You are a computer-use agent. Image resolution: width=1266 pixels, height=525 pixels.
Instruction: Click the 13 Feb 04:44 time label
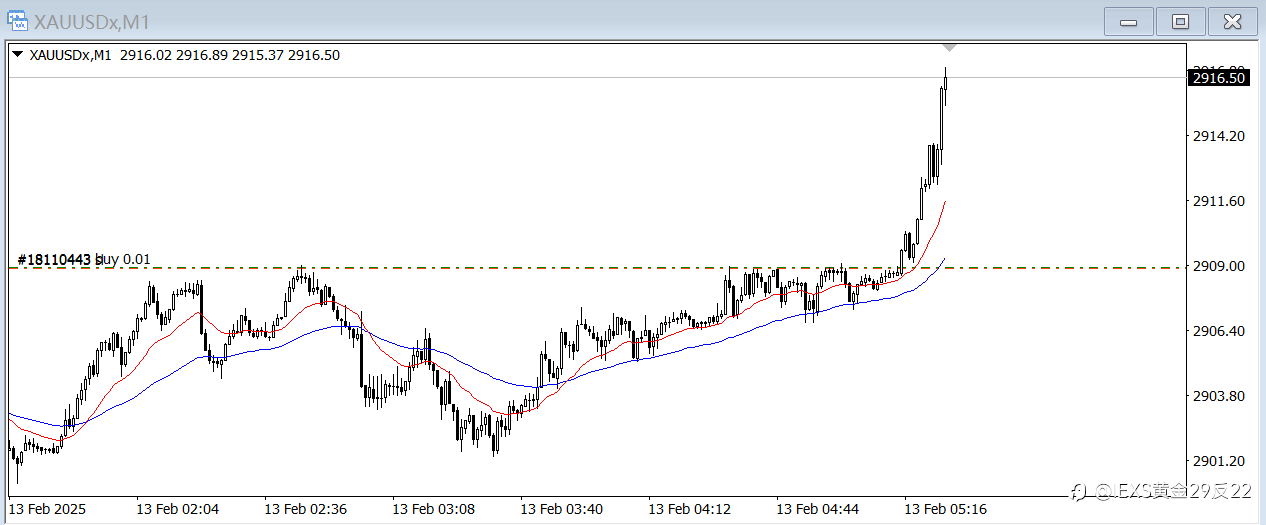pos(817,509)
